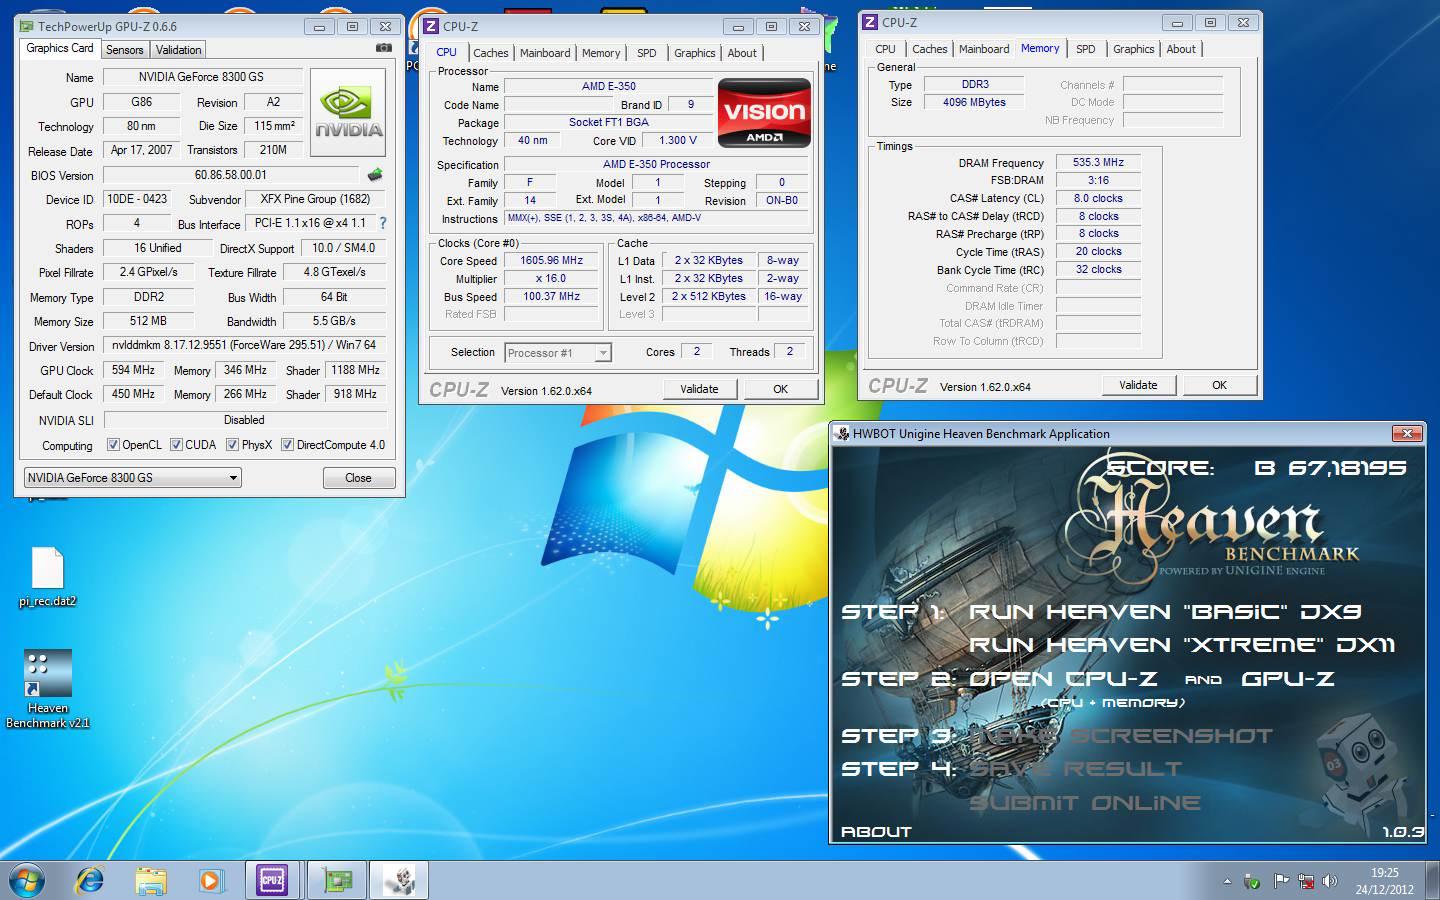Screen dimensions: 1440x900
Task: Click Run Heaven "Xtreme" DX11 in HWBOT app
Action: 1182,645
